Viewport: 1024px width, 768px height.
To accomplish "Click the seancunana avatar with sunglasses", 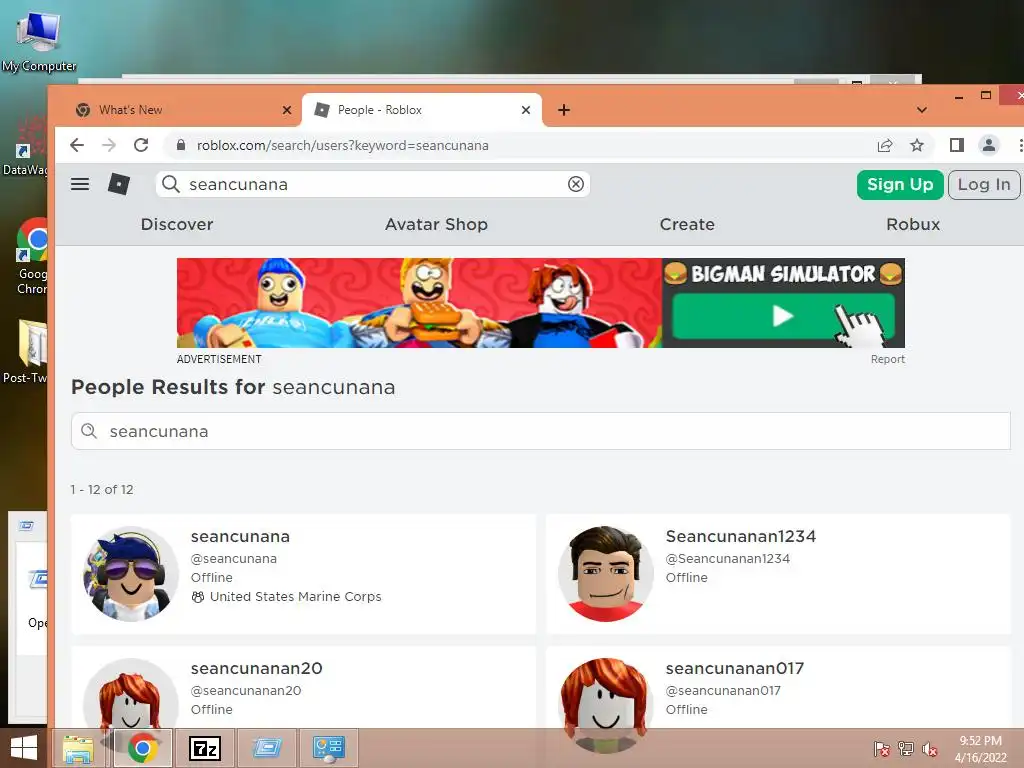I will [x=131, y=573].
